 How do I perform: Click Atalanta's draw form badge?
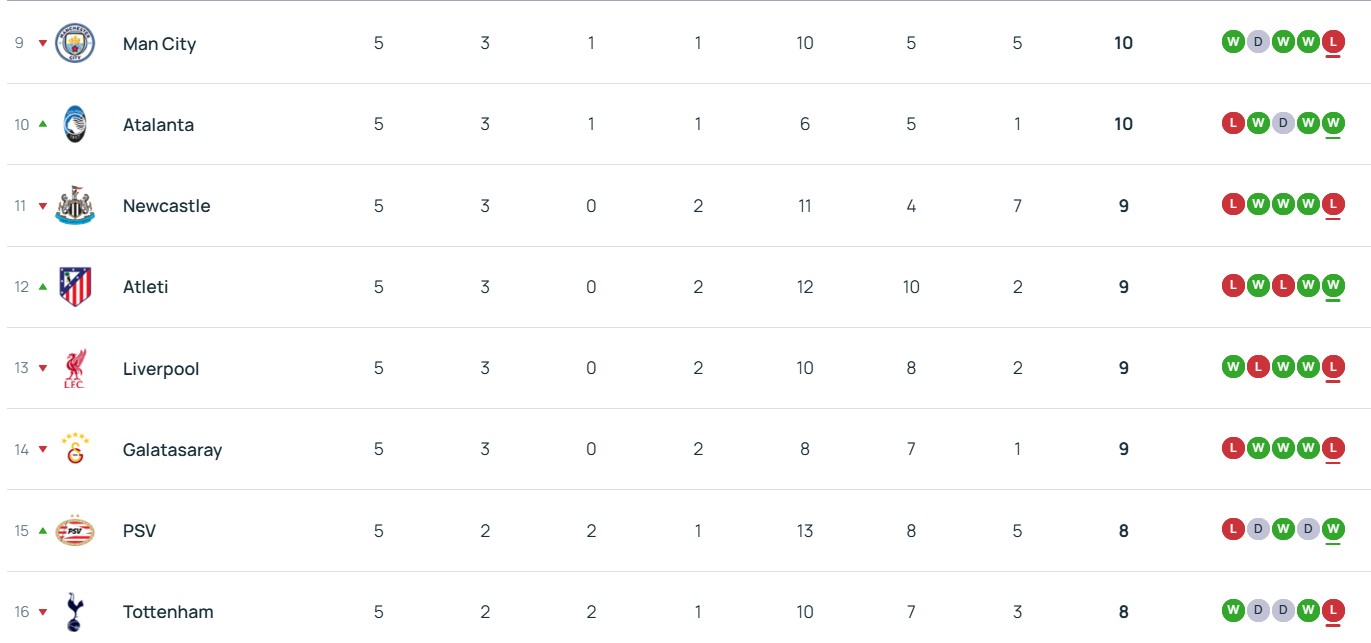click(1282, 123)
